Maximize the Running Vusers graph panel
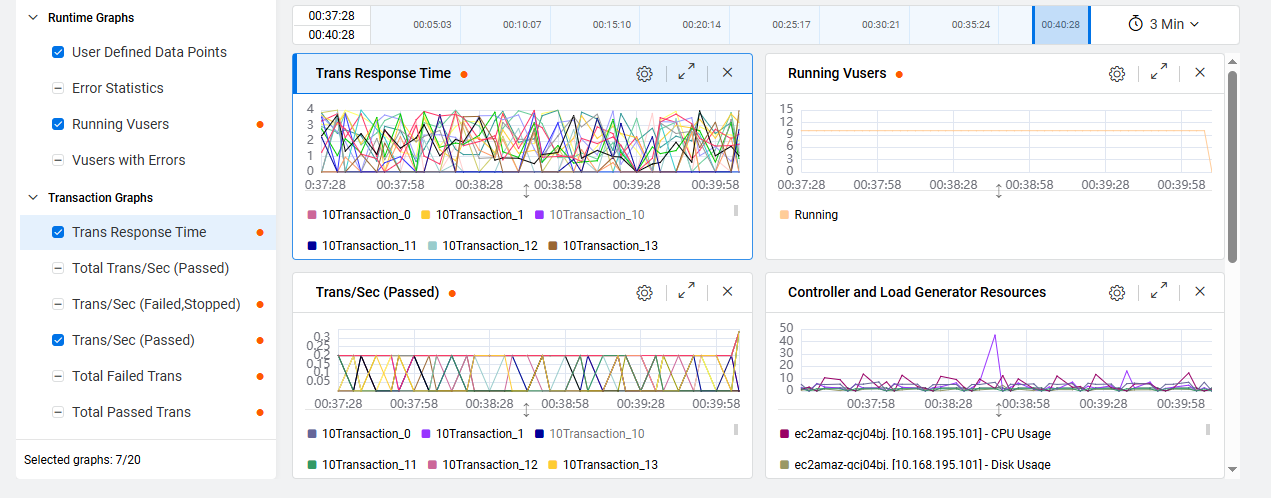Image resolution: width=1271 pixels, height=498 pixels. pos(1159,73)
